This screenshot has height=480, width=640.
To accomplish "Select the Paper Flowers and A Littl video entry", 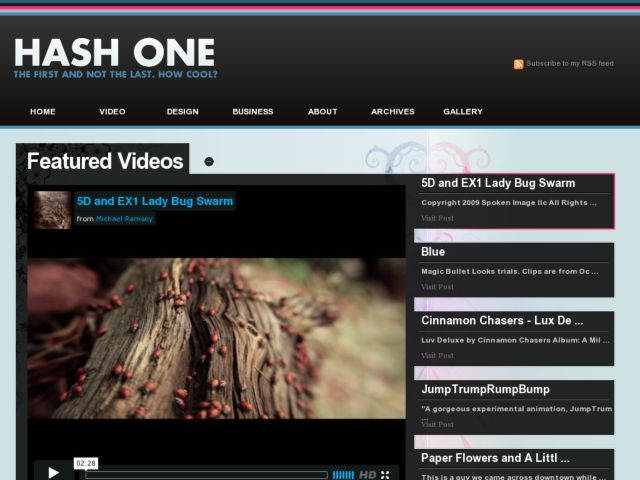I will point(514,464).
